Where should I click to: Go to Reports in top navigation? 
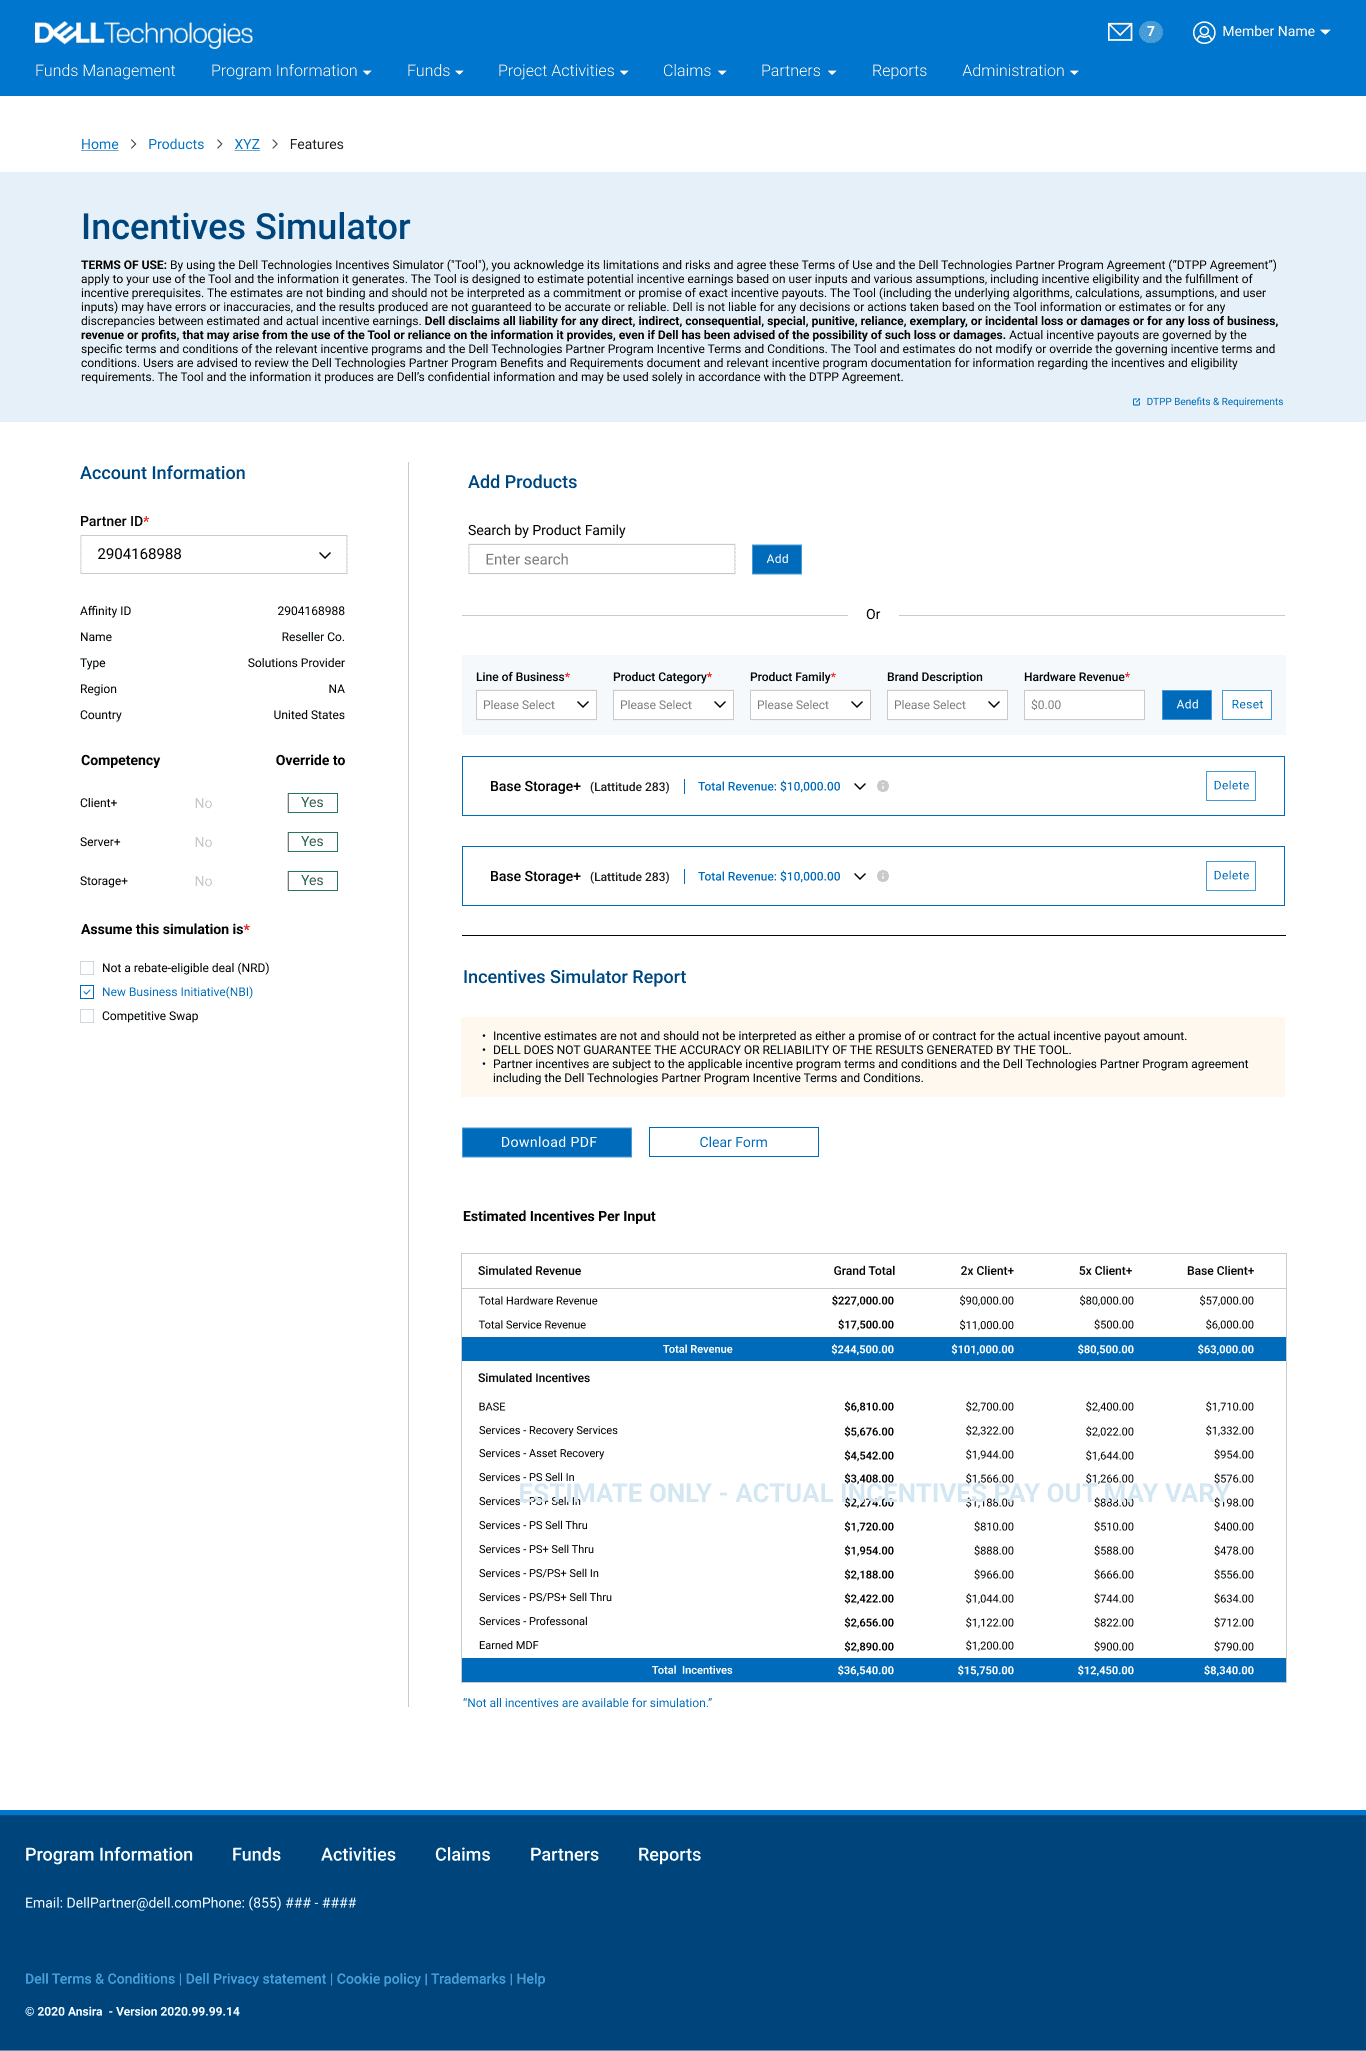point(899,71)
